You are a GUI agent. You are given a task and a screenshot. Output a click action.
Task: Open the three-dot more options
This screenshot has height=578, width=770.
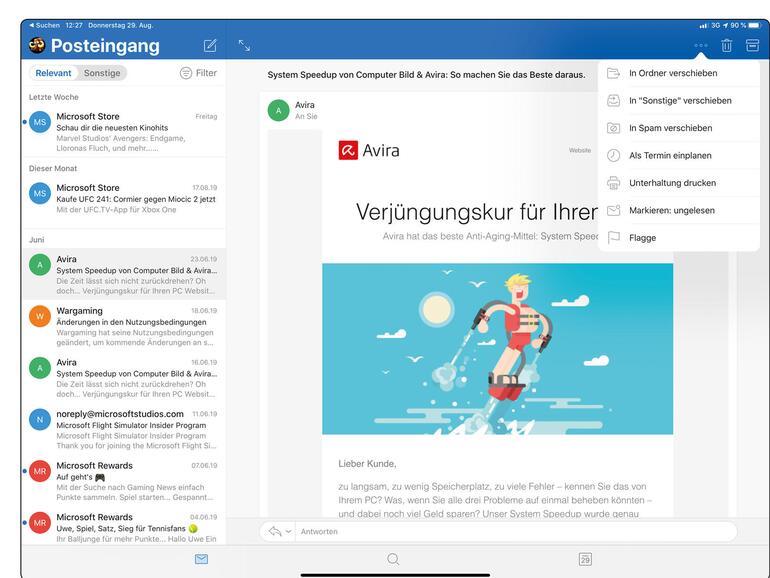pos(701,46)
